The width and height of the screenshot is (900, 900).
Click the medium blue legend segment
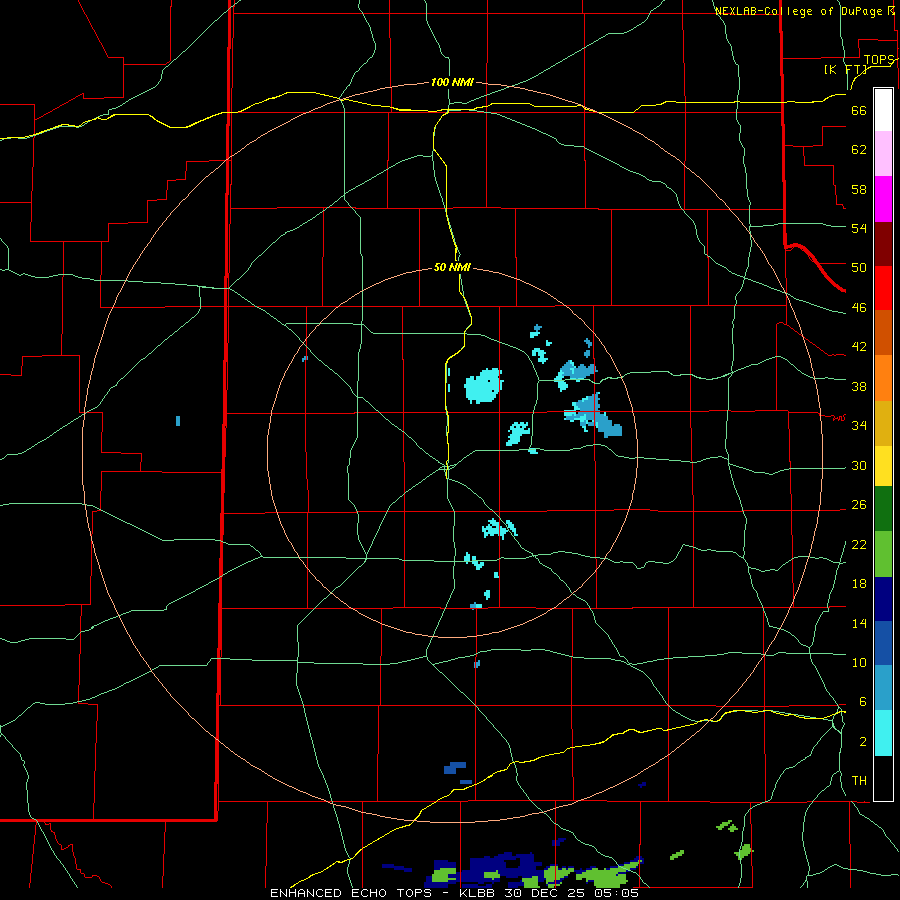pyautogui.click(x=883, y=643)
